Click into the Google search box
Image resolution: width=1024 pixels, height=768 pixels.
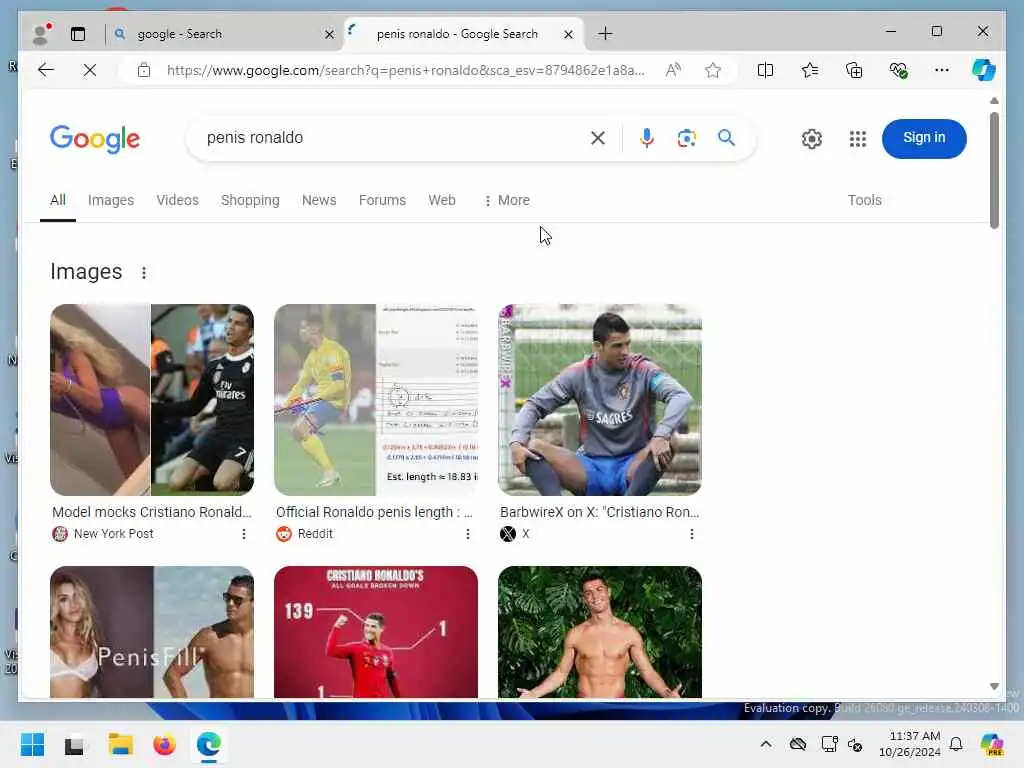point(392,138)
